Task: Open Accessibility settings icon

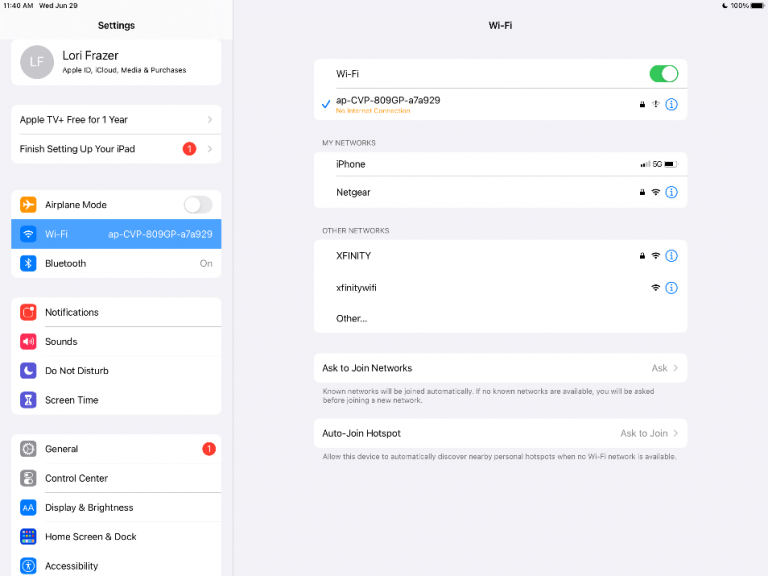Action: pyautogui.click(x=28, y=566)
